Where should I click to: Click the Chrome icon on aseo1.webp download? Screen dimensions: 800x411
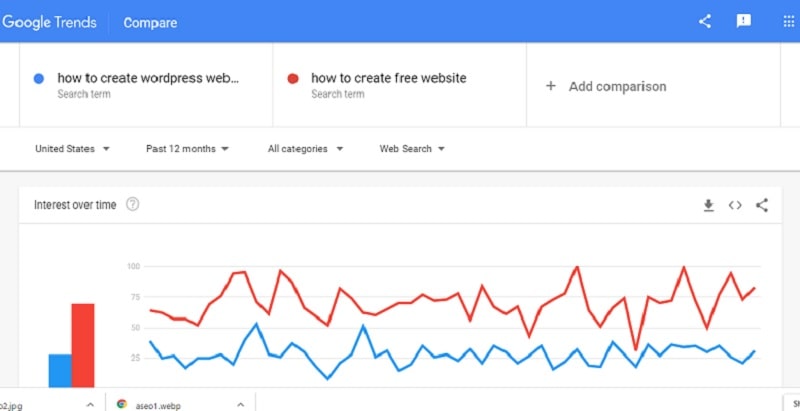point(121,404)
